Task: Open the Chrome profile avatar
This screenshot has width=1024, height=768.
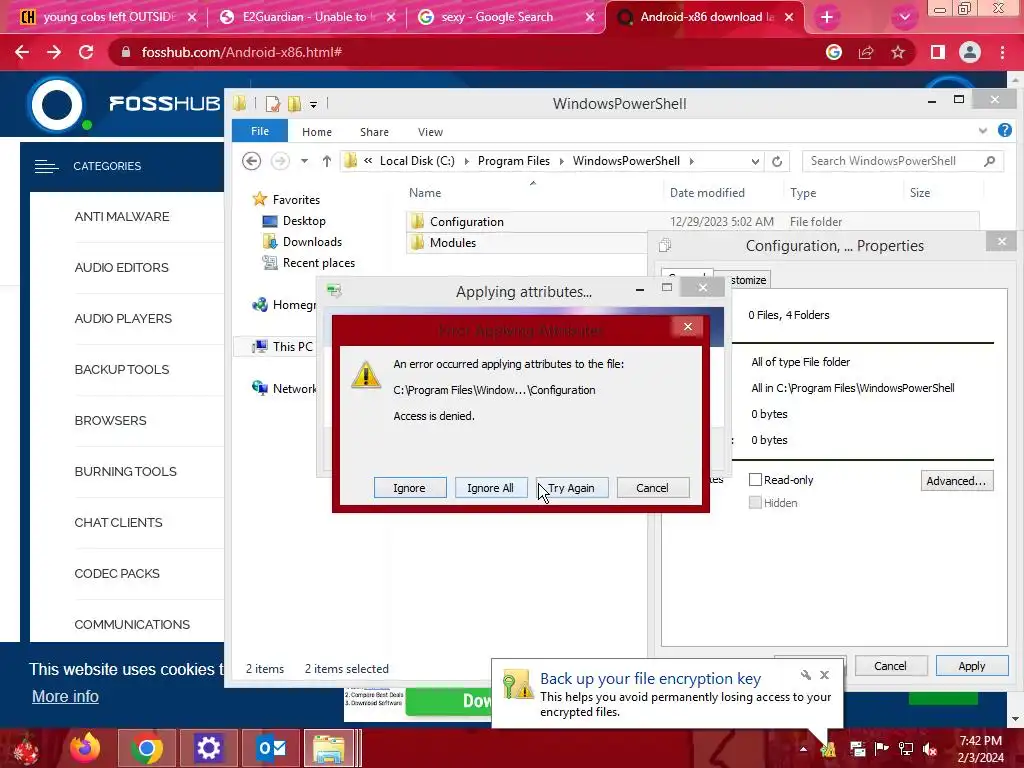Action: pyautogui.click(x=970, y=52)
